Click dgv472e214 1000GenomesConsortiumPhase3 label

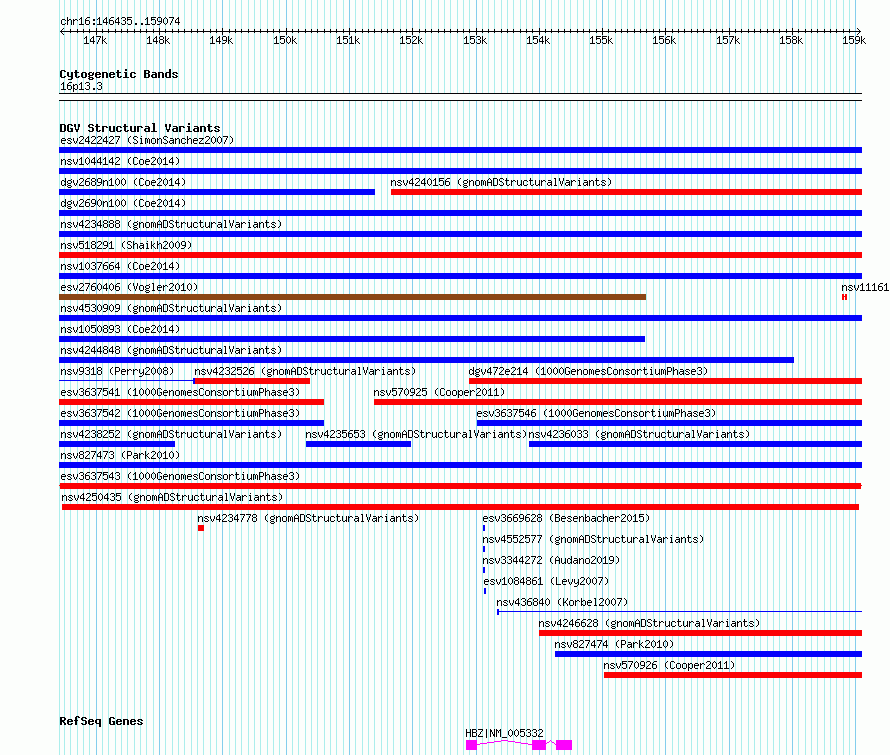click(589, 371)
